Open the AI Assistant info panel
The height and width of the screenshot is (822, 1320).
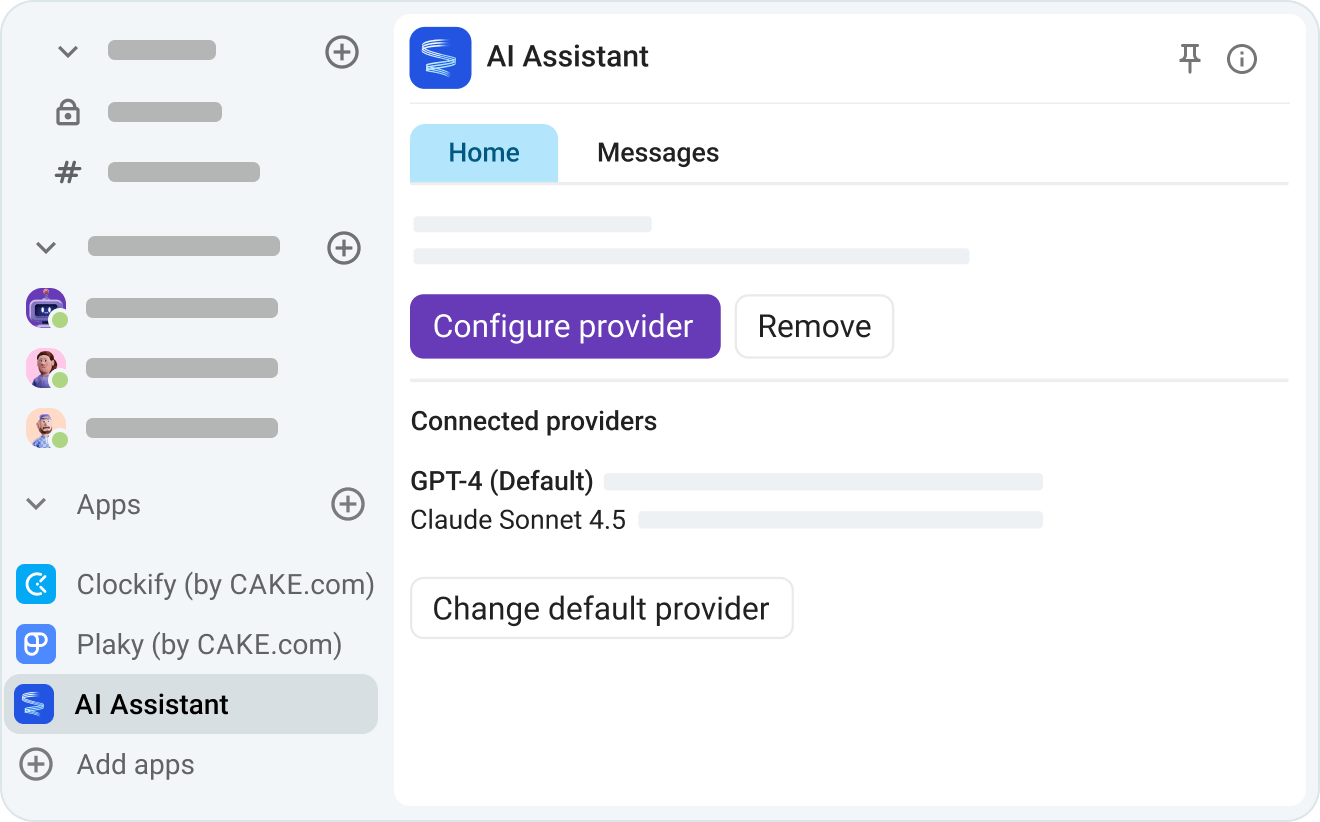pos(1242,59)
